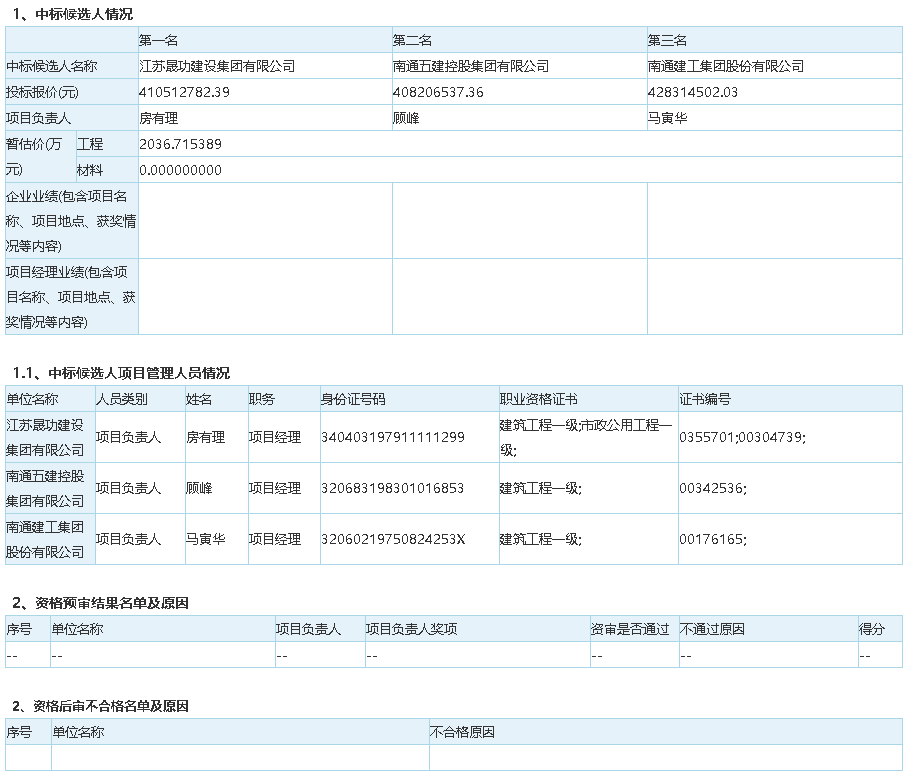Click the heading 1、中标候选人情况
The image size is (904, 778).
coord(73,14)
